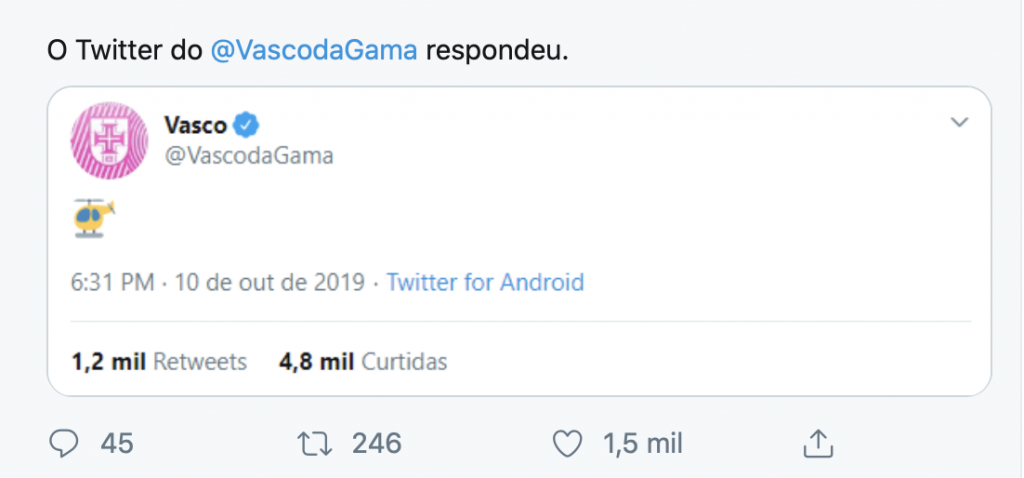Open the Twitter for Android source link

click(x=485, y=282)
